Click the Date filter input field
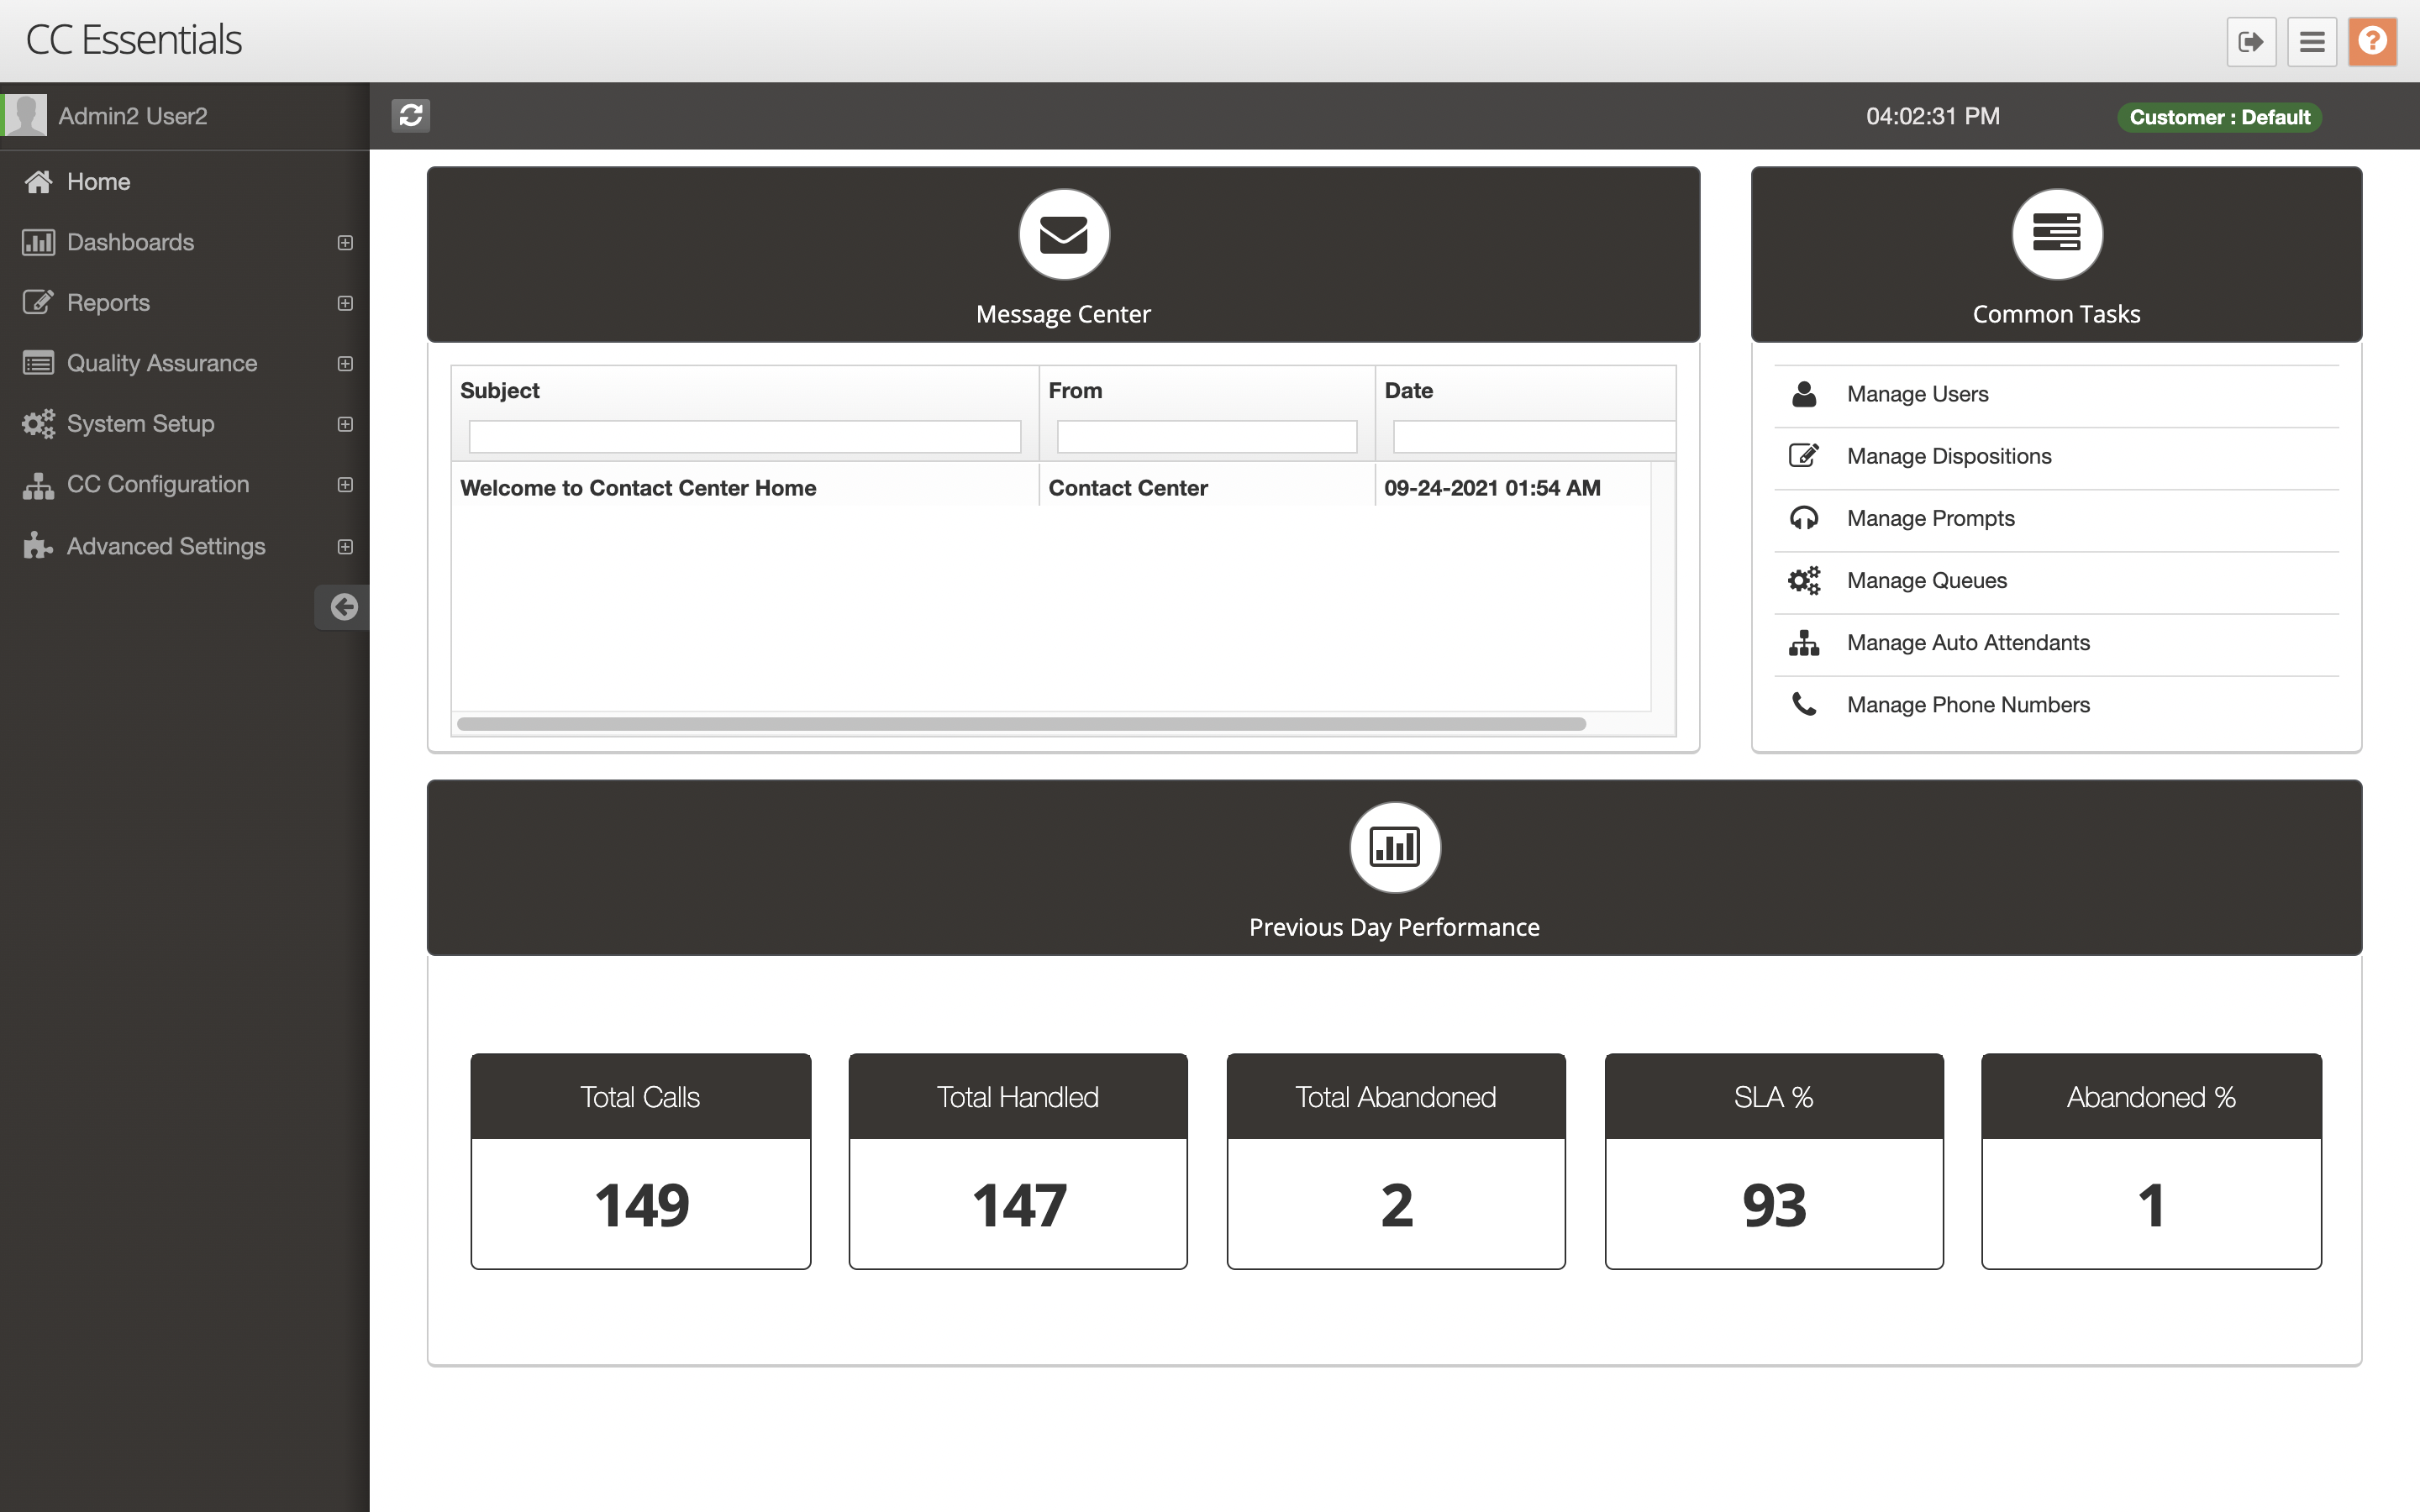Viewport: 2420px width, 1512px height. pos(1534,436)
